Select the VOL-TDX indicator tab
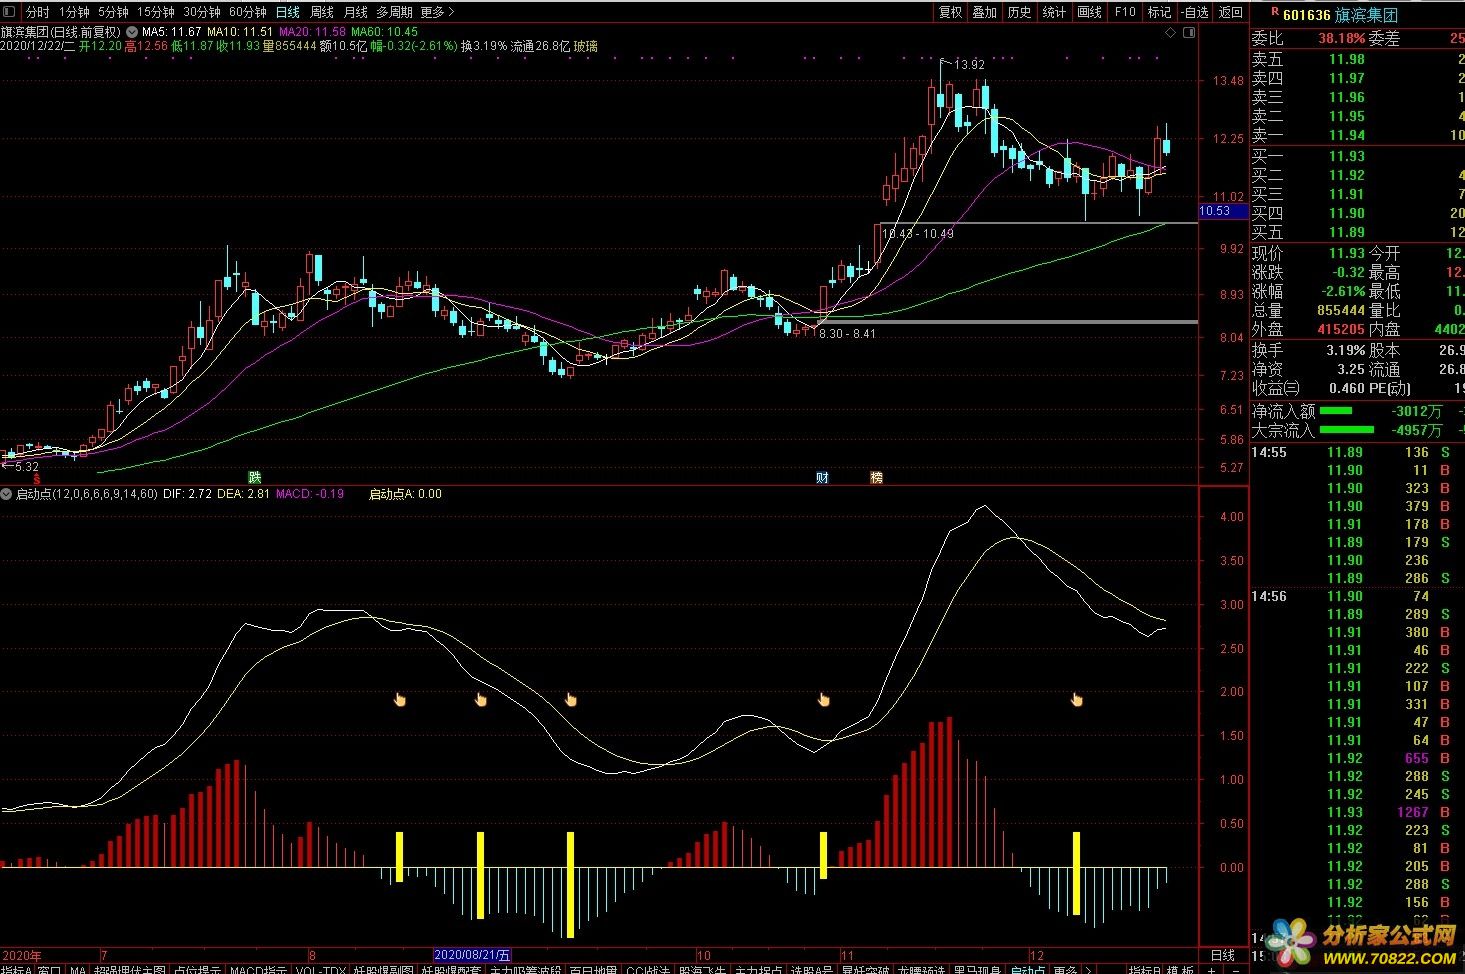The height and width of the screenshot is (974, 1465). point(321,970)
